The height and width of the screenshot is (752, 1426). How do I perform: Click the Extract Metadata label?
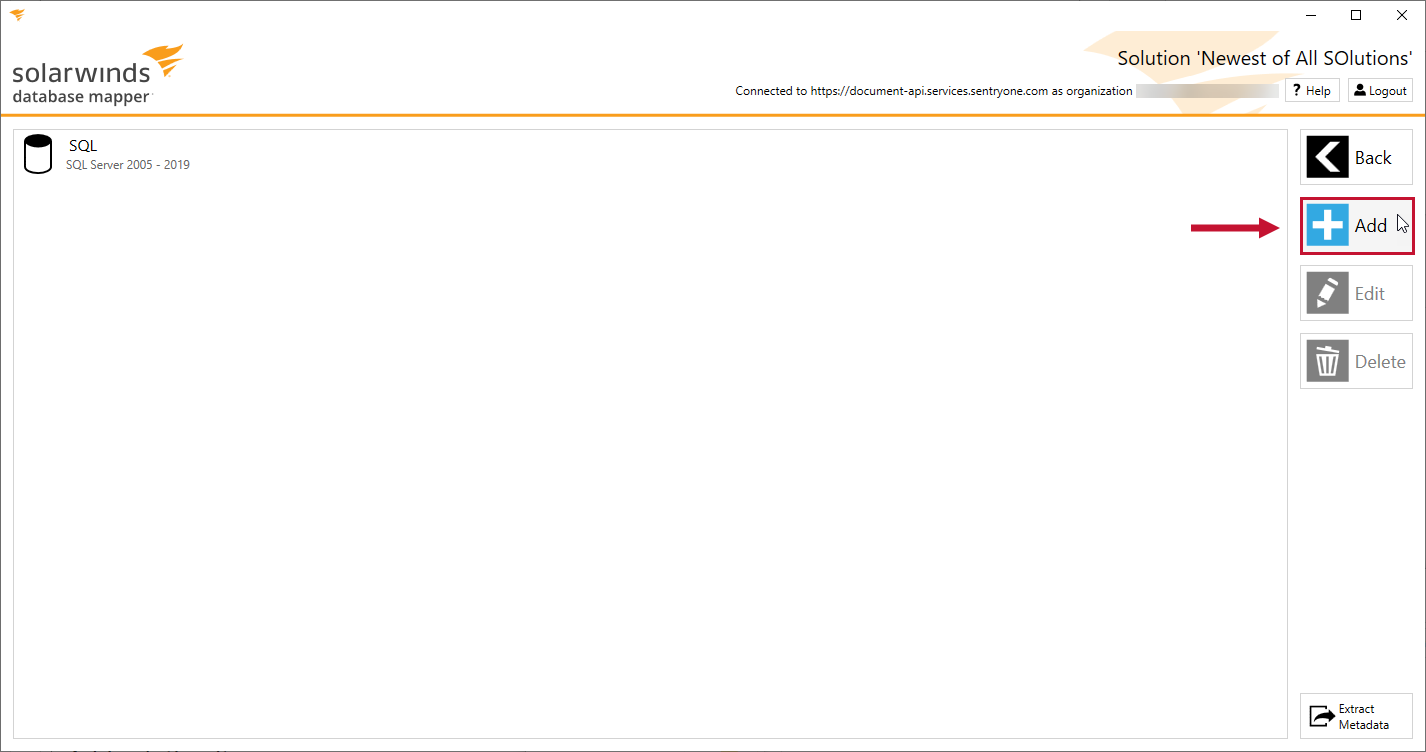pos(1364,716)
